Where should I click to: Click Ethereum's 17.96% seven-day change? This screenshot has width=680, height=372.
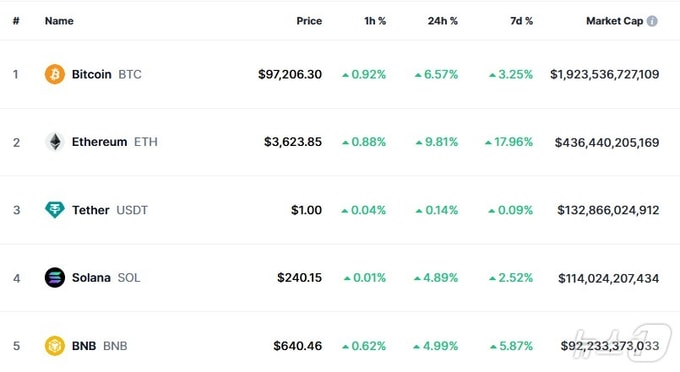coord(509,142)
